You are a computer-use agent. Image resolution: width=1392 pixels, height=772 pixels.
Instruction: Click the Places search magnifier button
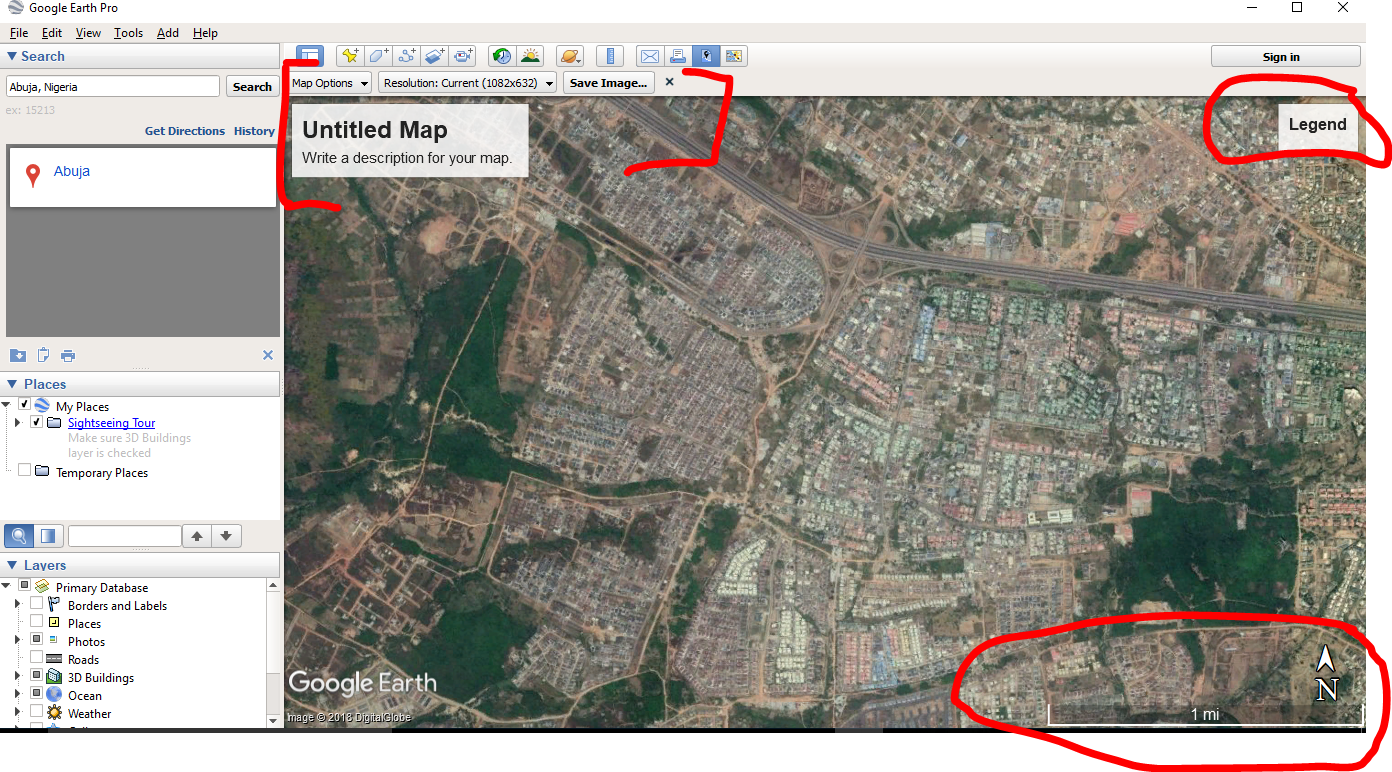coord(18,536)
